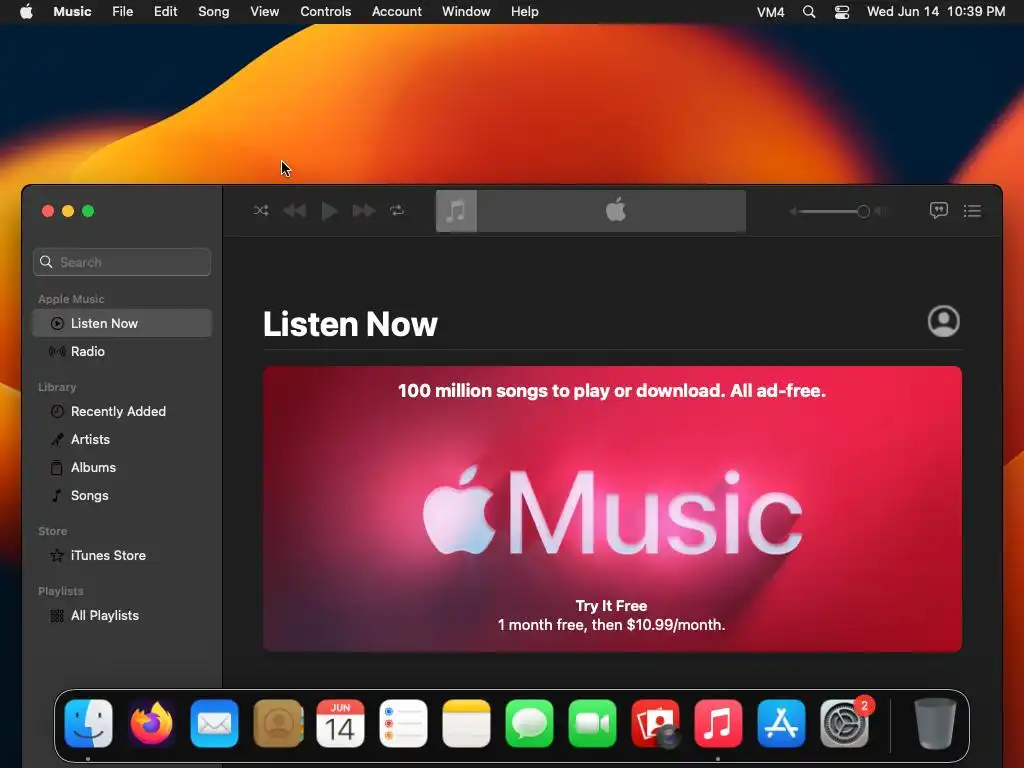Image resolution: width=1024 pixels, height=768 pixels.
Task: Click the previous track rewind button
Action: (295, 210)
